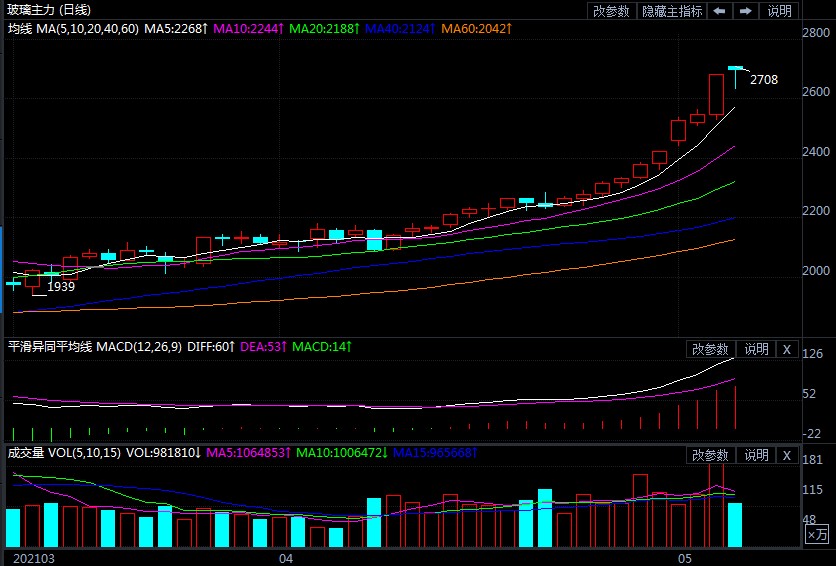Viewport: 836px width, 566px height.
Task: Hide the main indicator (隐藏主指标)
Action: (671, 11)
